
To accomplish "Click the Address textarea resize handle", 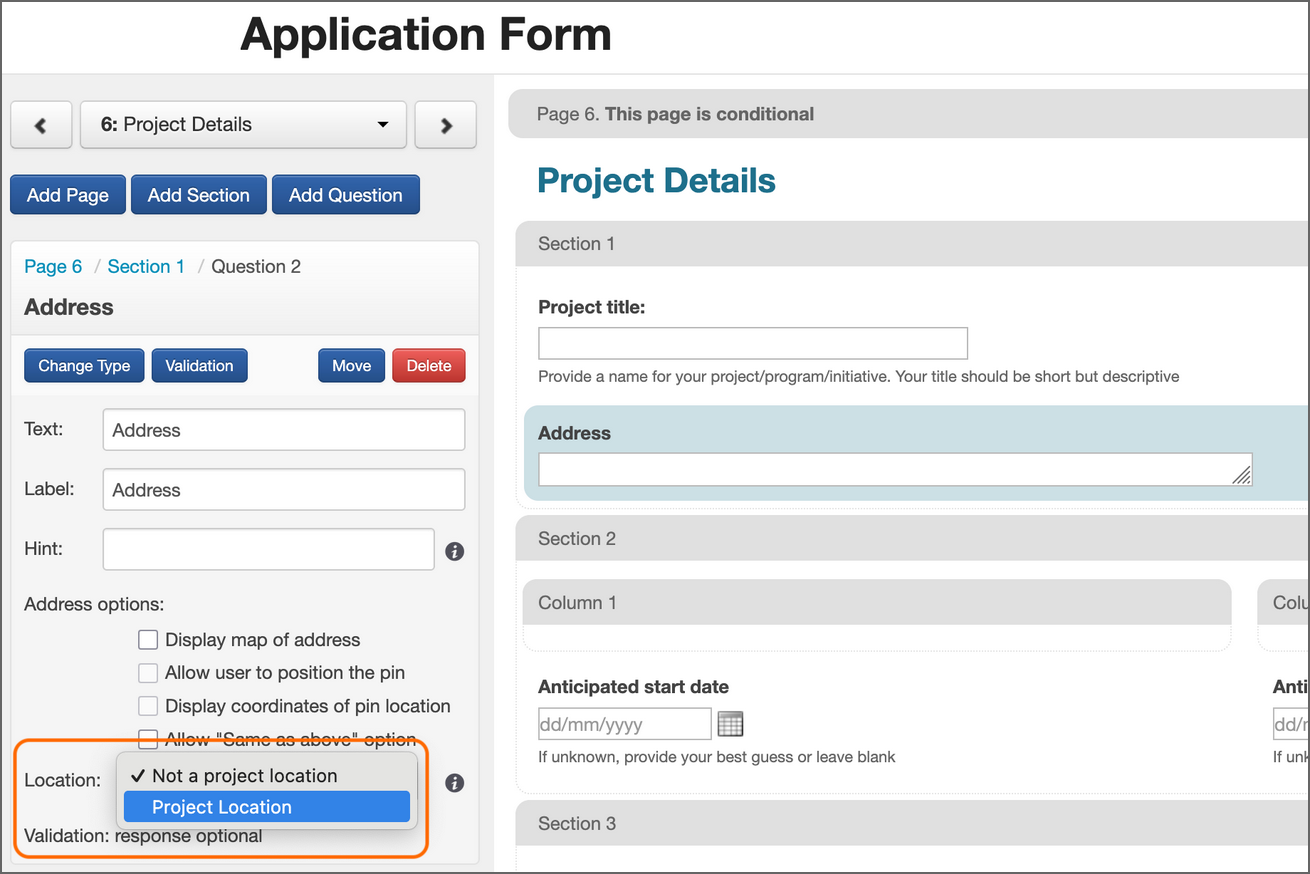I will click(1241, 475).
